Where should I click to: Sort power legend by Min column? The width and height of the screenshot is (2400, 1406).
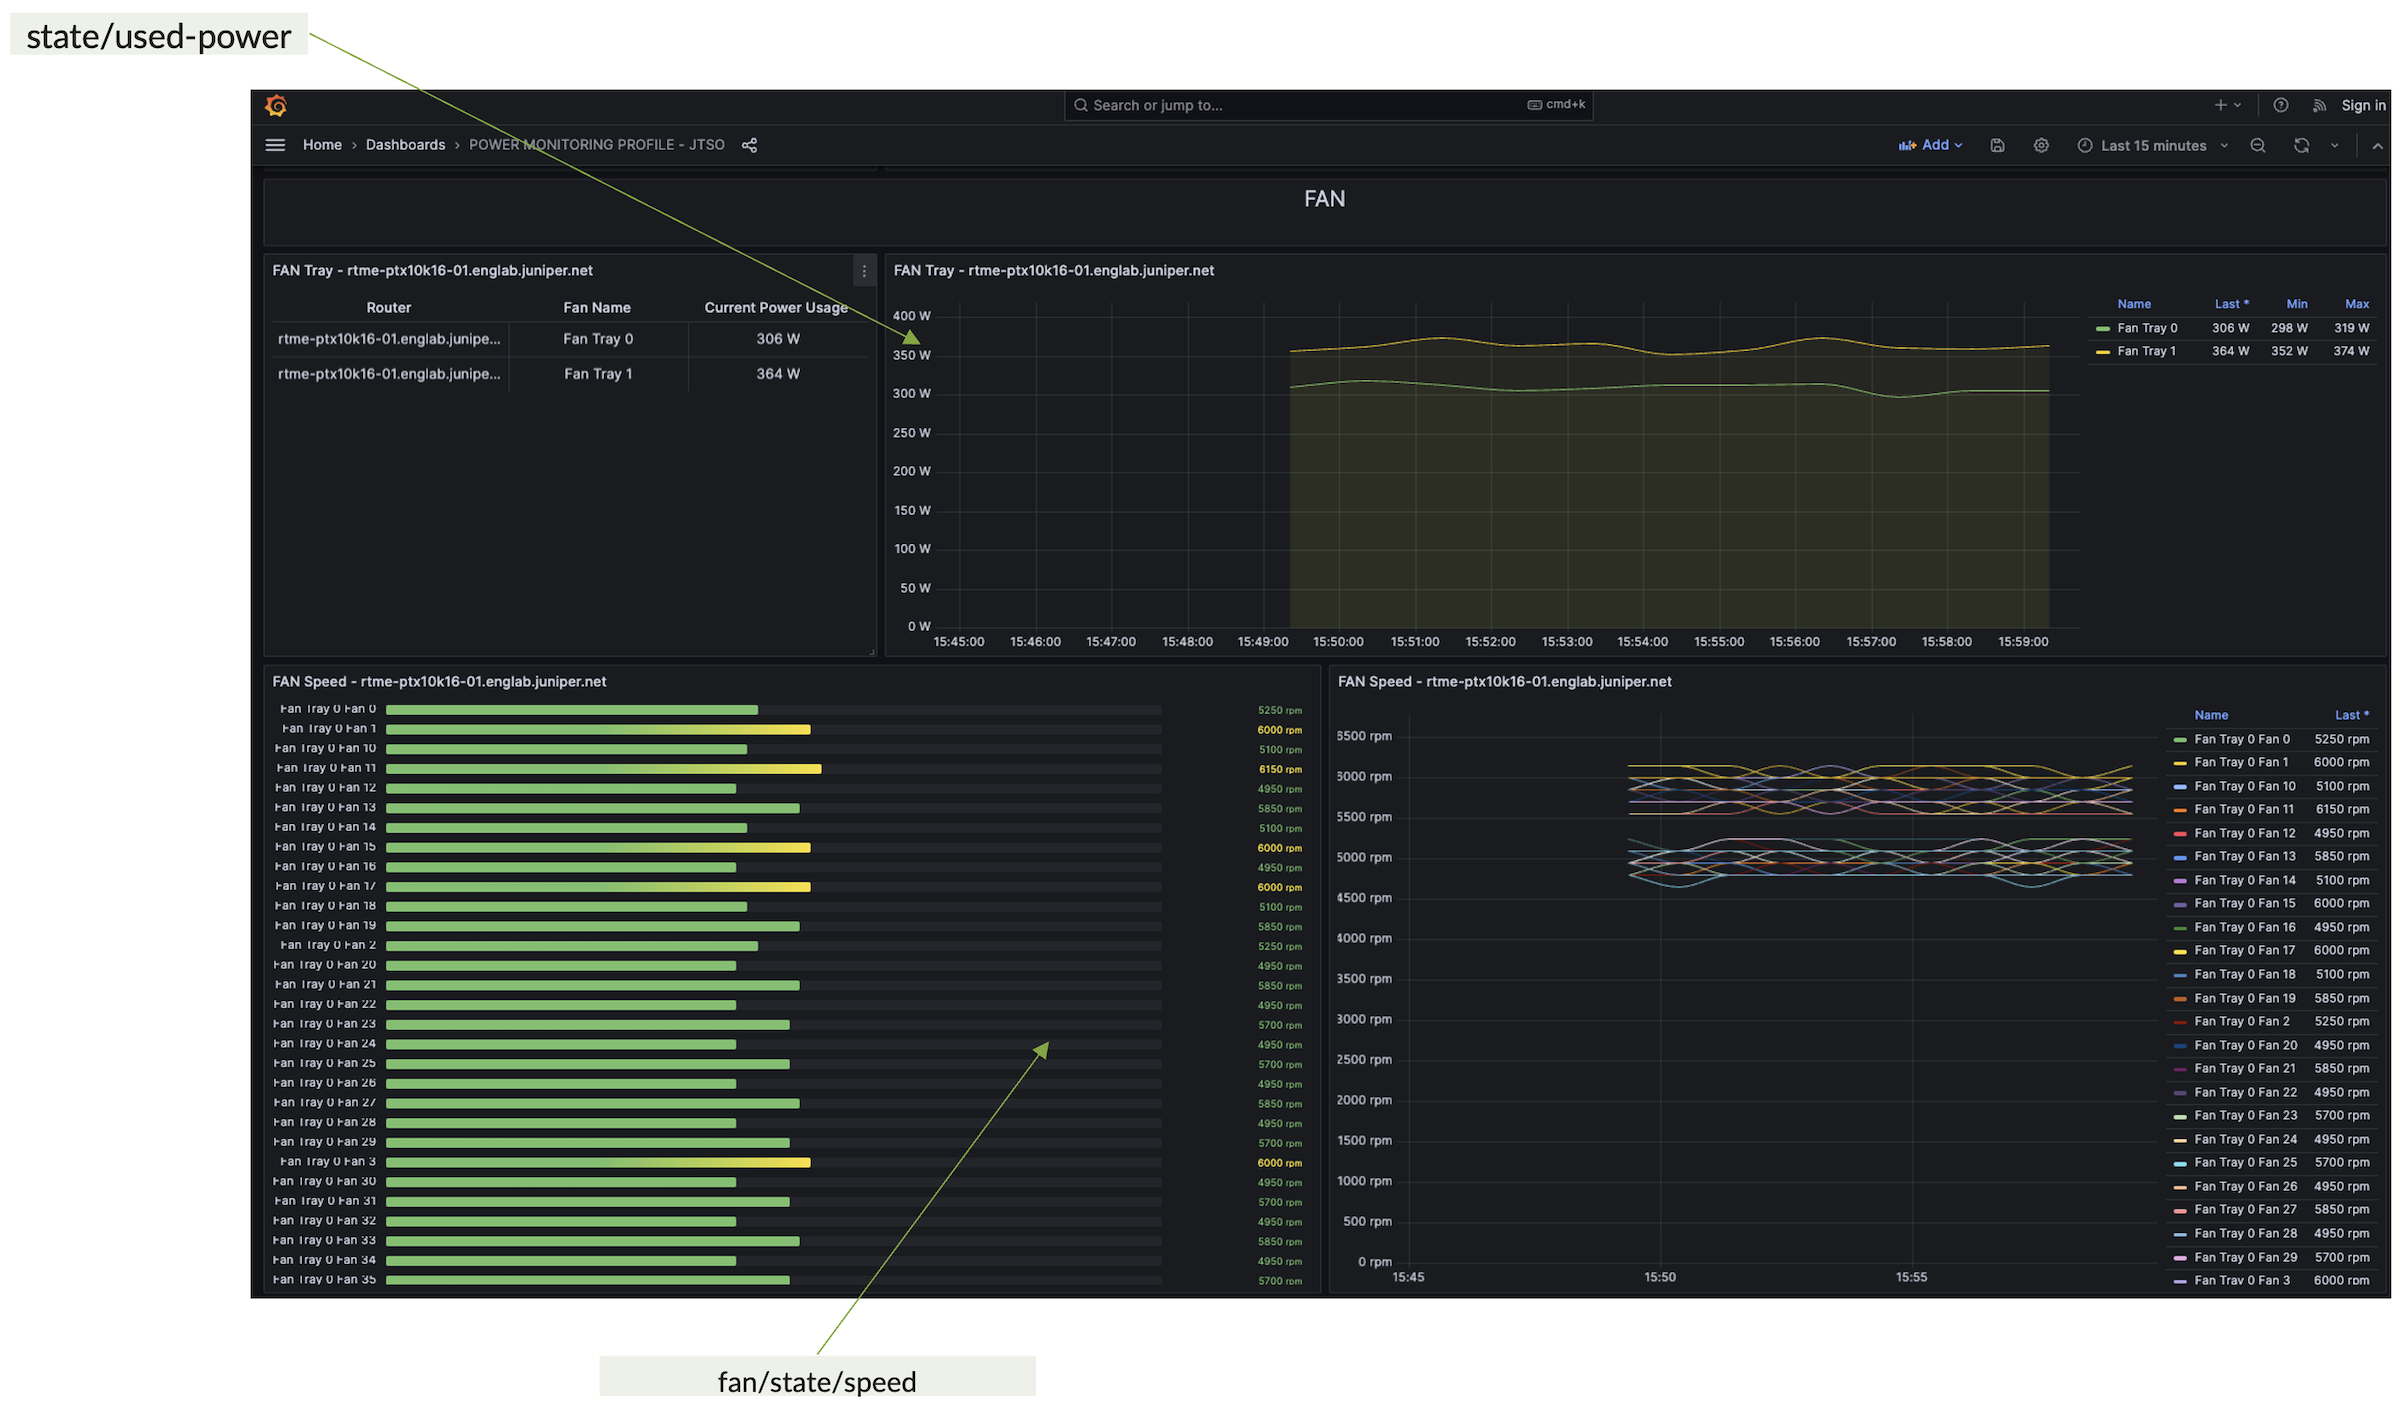coord(2297,304)
